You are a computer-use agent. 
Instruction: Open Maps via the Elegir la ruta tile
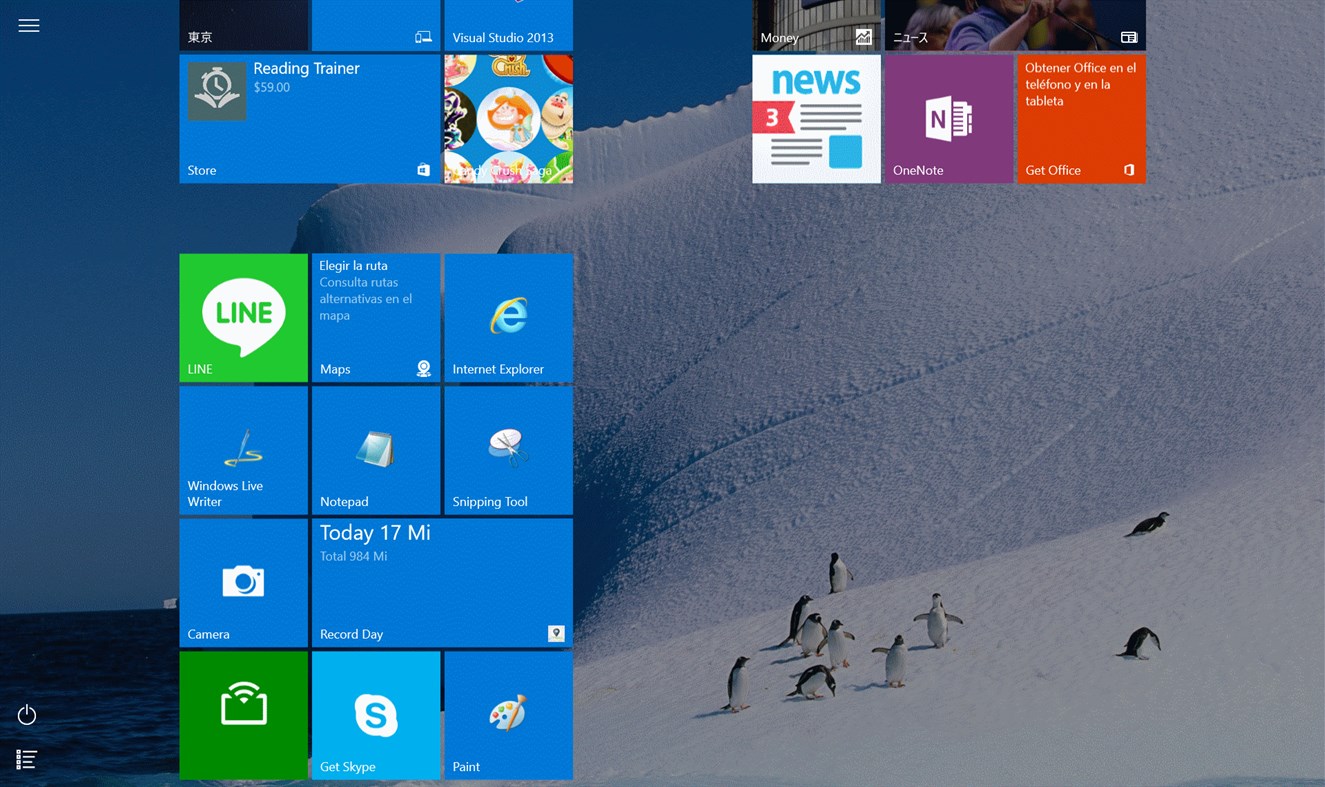point(376,317)
